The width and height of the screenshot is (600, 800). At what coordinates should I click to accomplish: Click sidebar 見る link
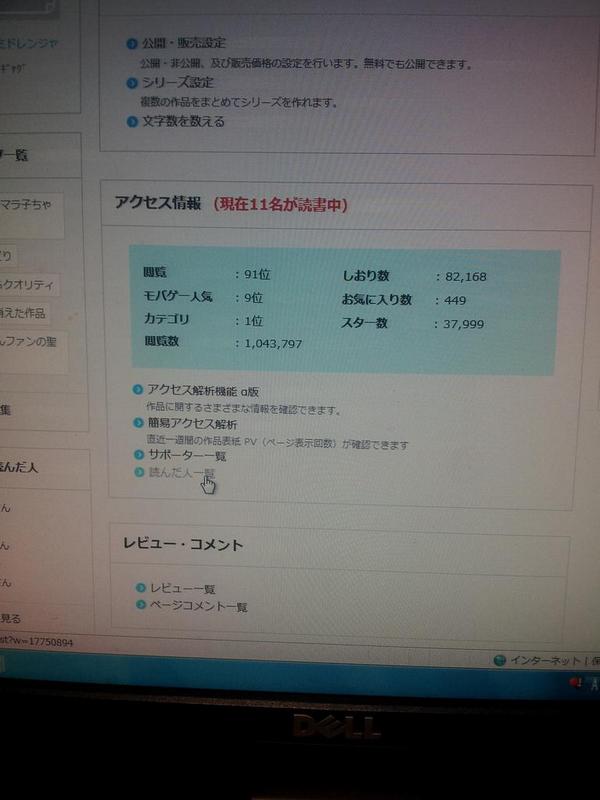click(x=11, y=619)
